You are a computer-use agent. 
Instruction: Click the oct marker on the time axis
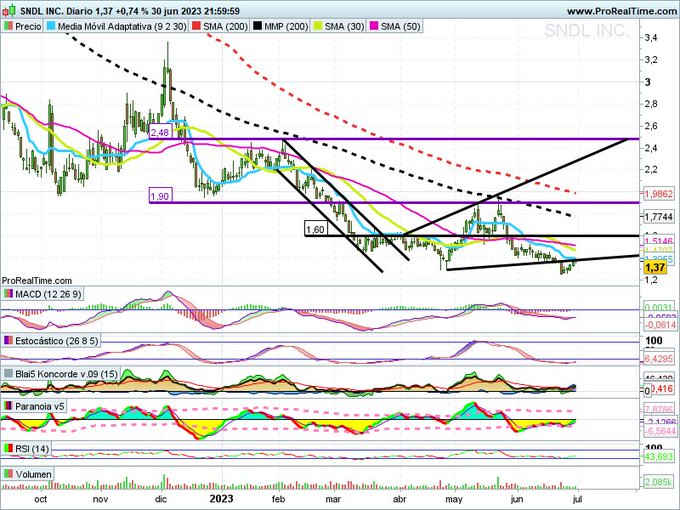(x=40, y=499)
